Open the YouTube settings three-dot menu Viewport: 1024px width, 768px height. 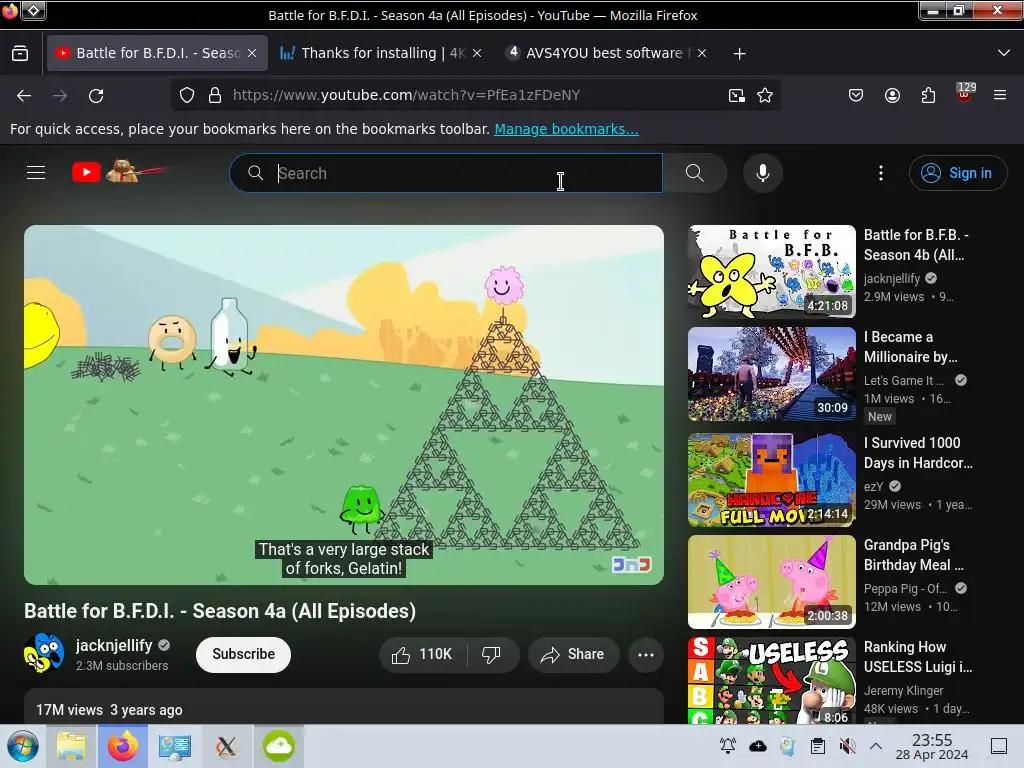pyautogui.click(x=881, y=173)
